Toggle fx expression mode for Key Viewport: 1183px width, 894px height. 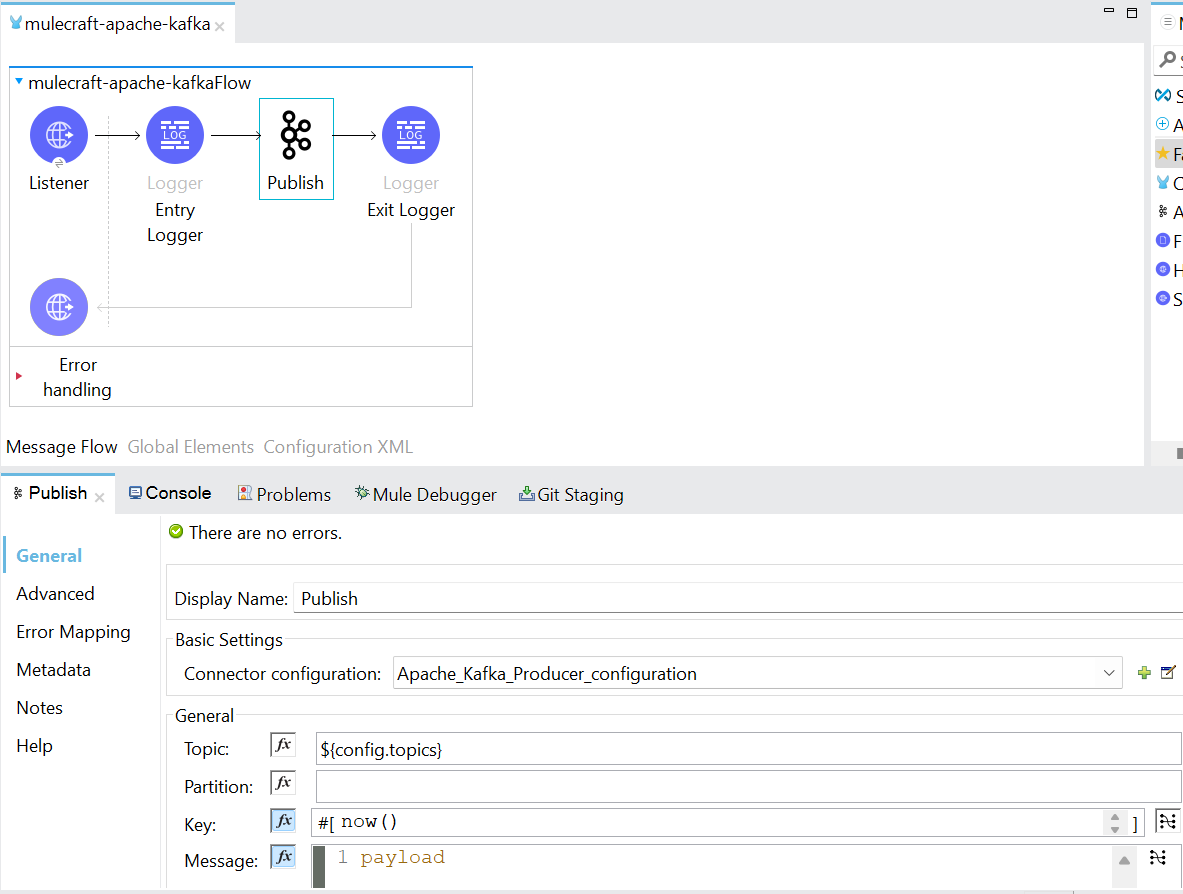(283, 821)
